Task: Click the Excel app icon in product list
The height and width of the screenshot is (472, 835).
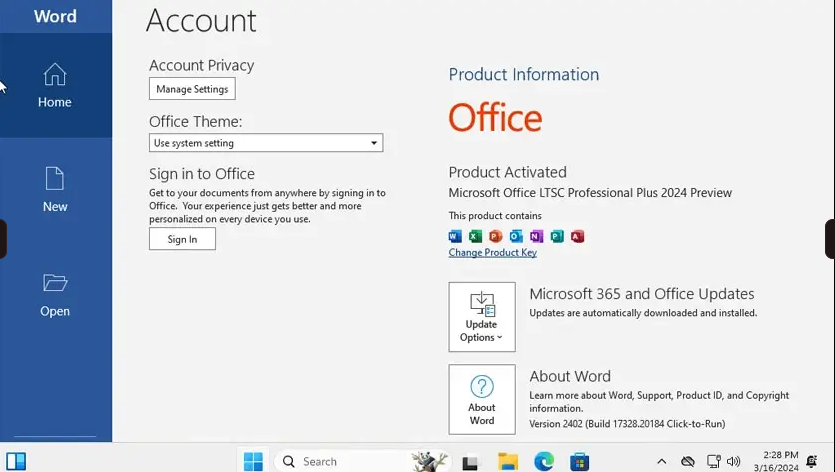Action: [476, 236]
